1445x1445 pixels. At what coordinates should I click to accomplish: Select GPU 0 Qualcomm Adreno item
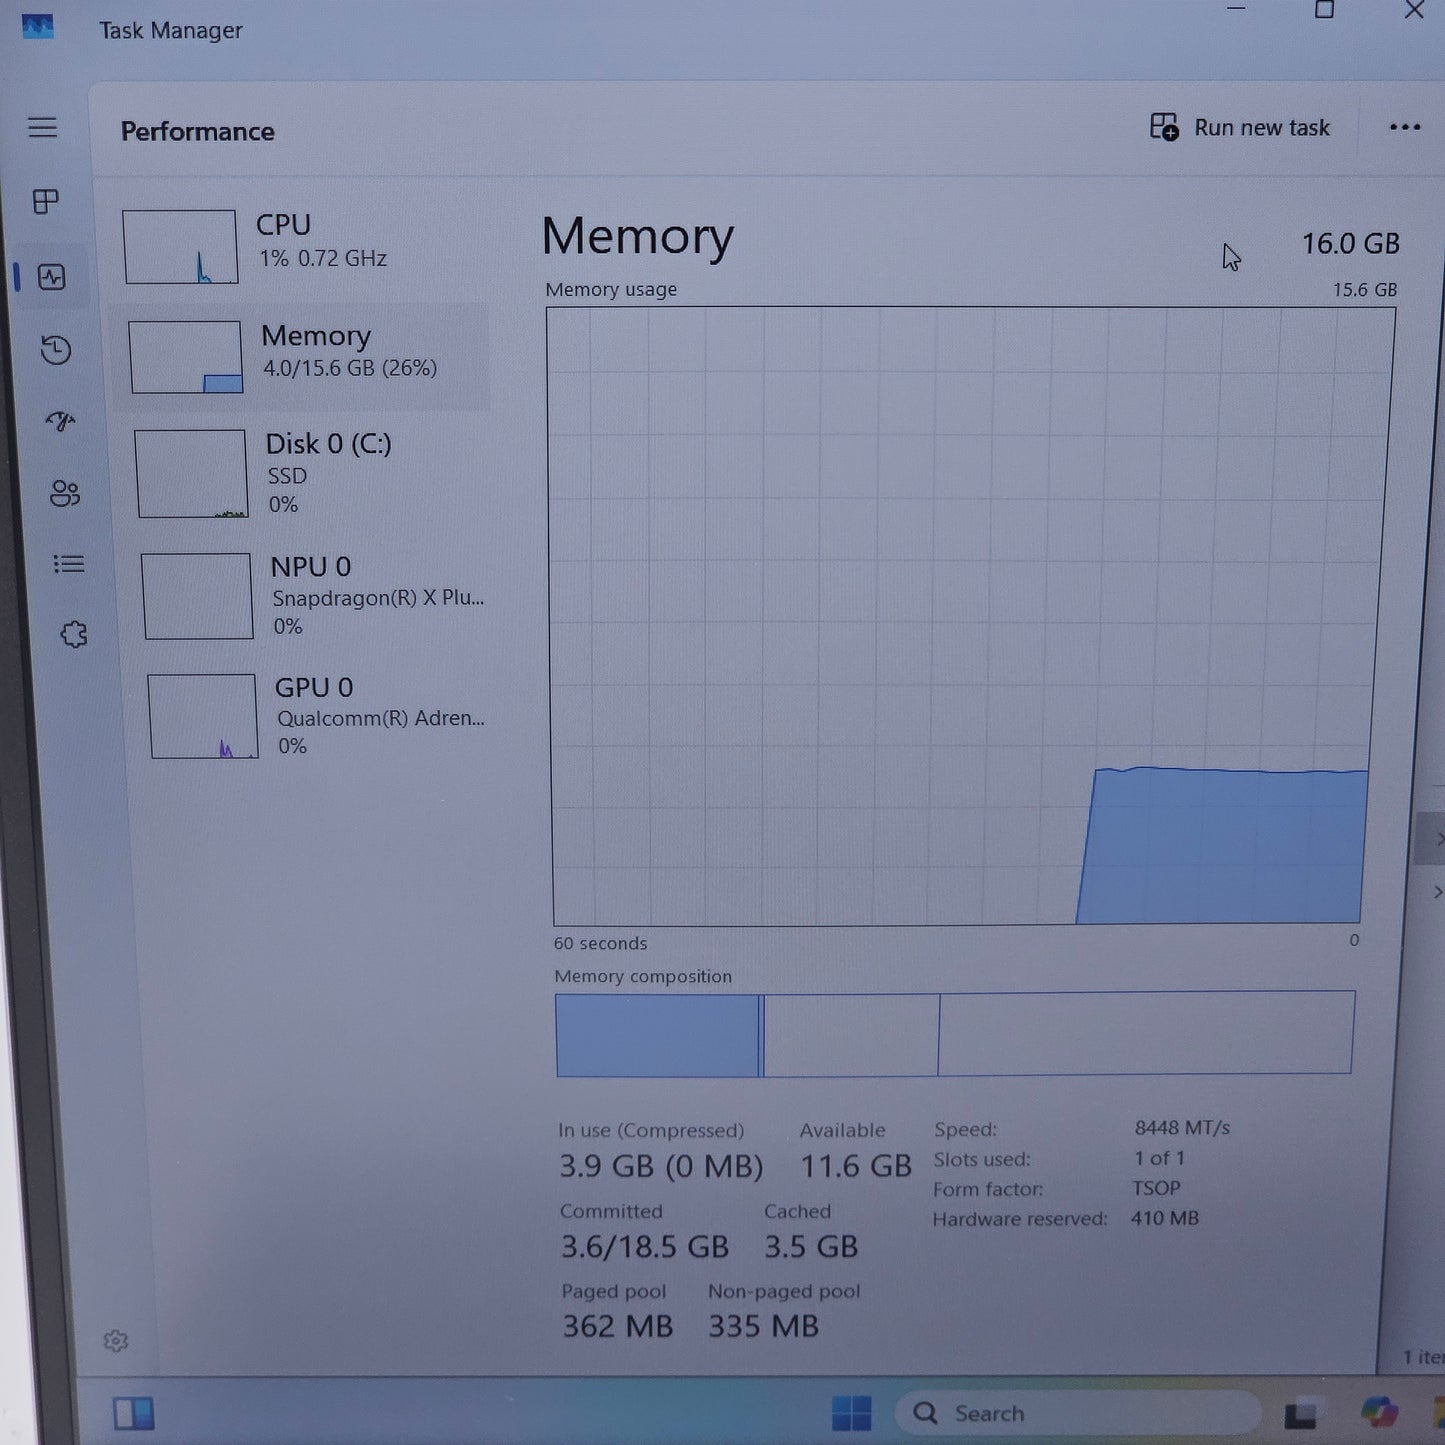(314, 716)
